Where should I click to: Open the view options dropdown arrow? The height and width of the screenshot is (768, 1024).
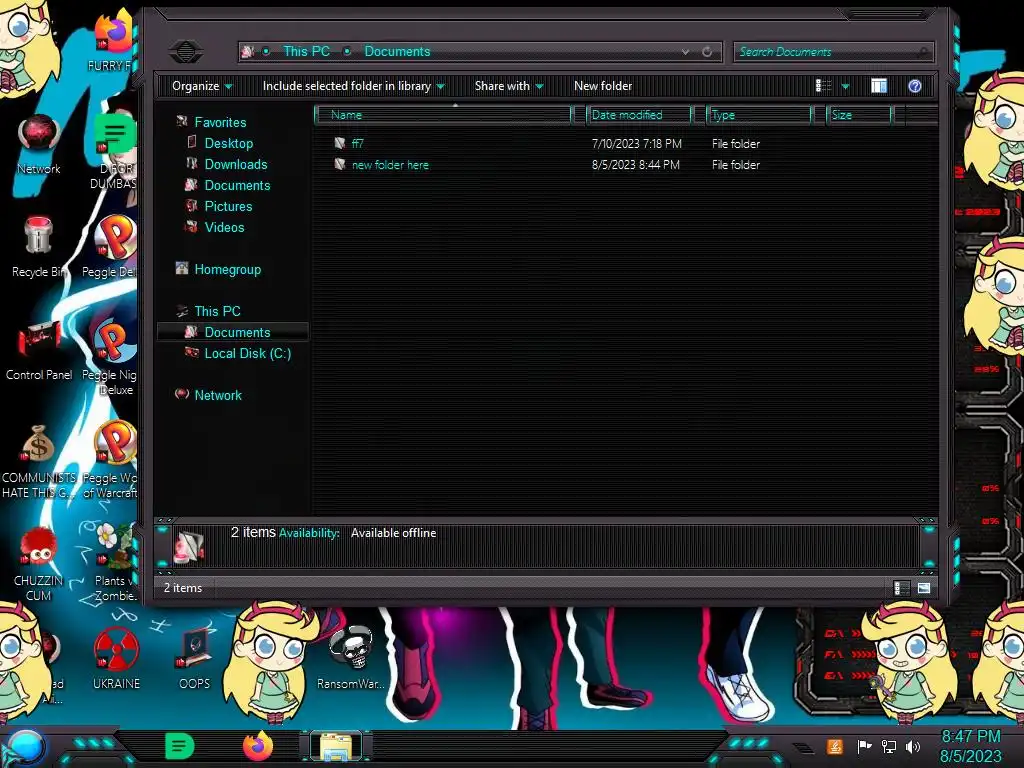pyautogui.click(x=845, y=86)
